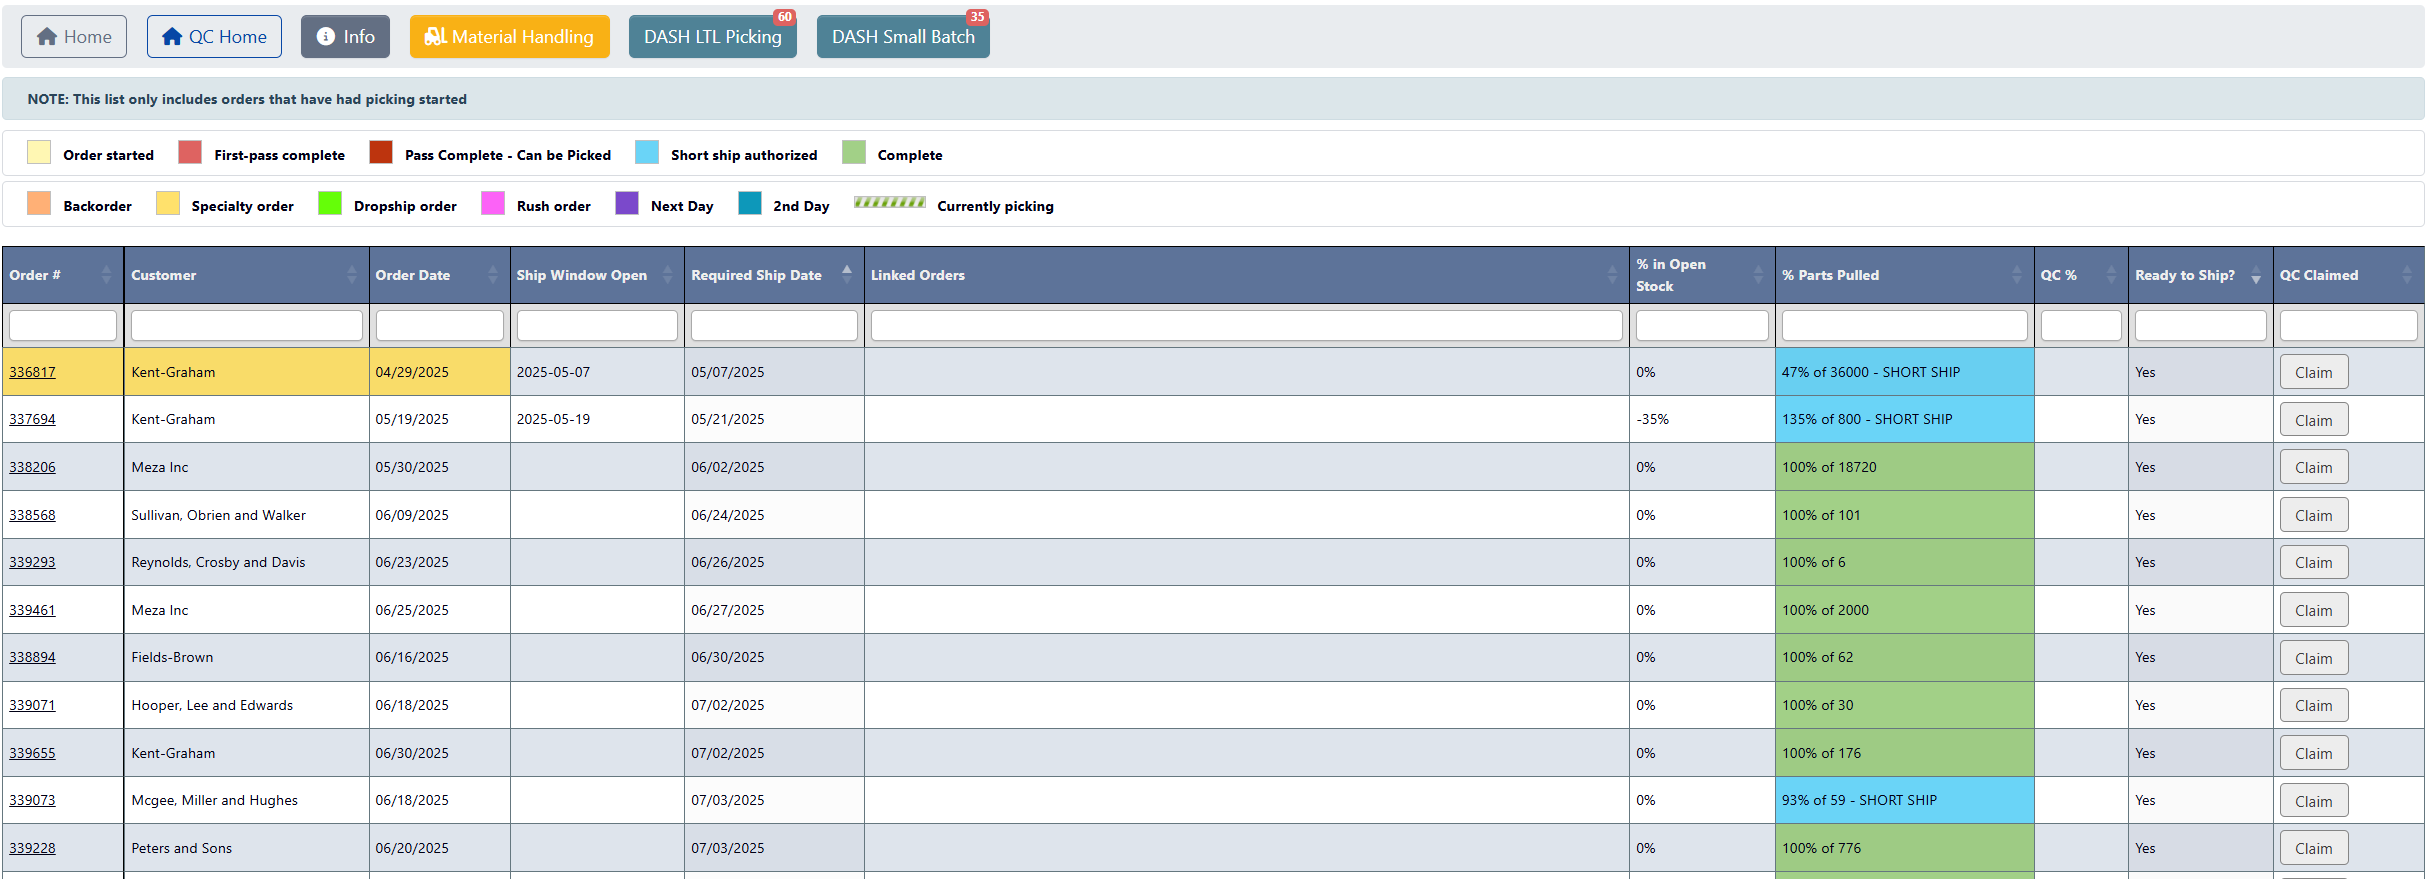
Task: Open order 339073
Action: (32, 800)
